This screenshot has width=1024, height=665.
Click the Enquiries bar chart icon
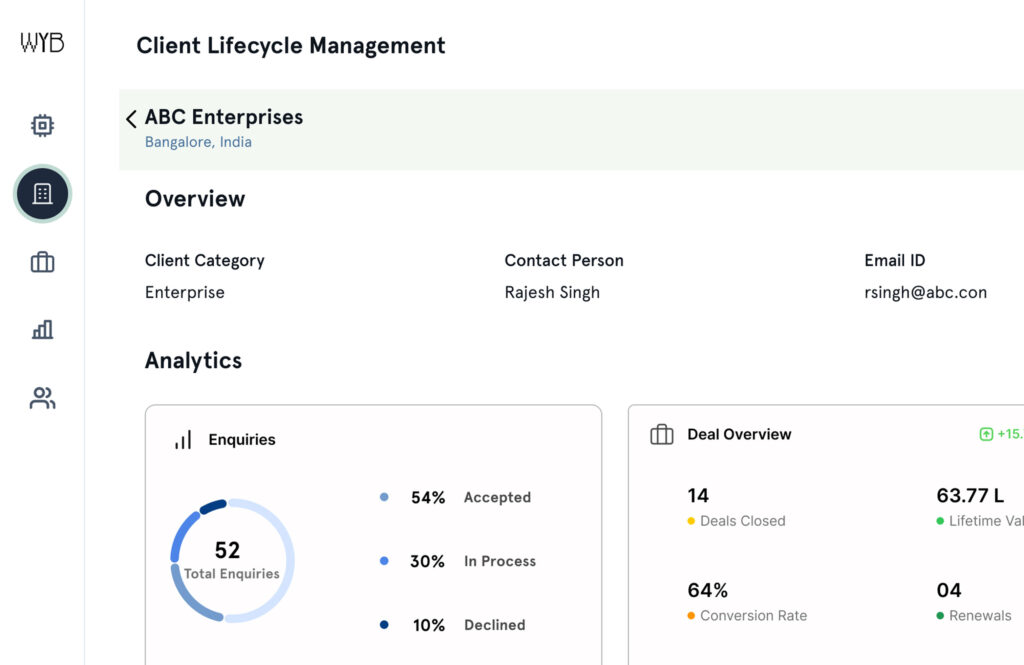(183, 440)
